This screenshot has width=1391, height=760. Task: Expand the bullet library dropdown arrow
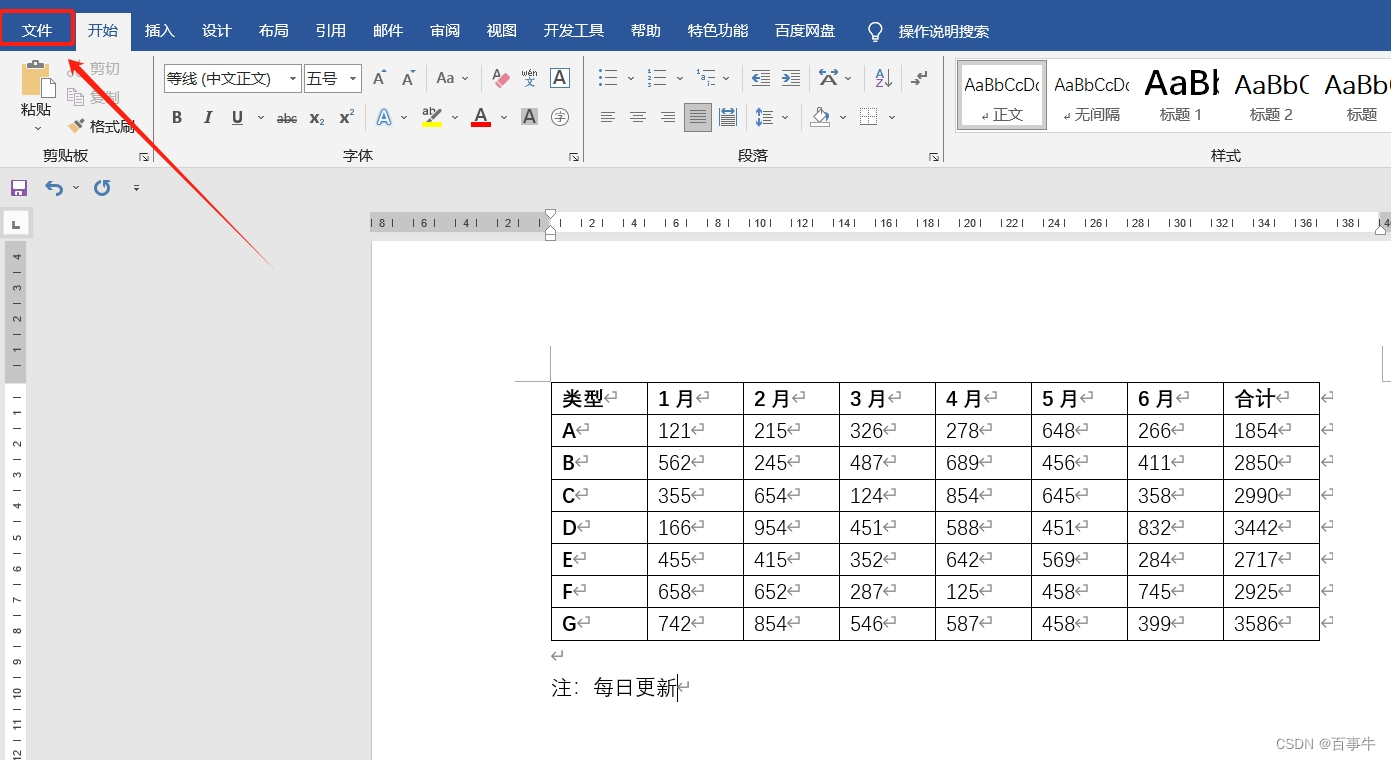pos(630,78)
